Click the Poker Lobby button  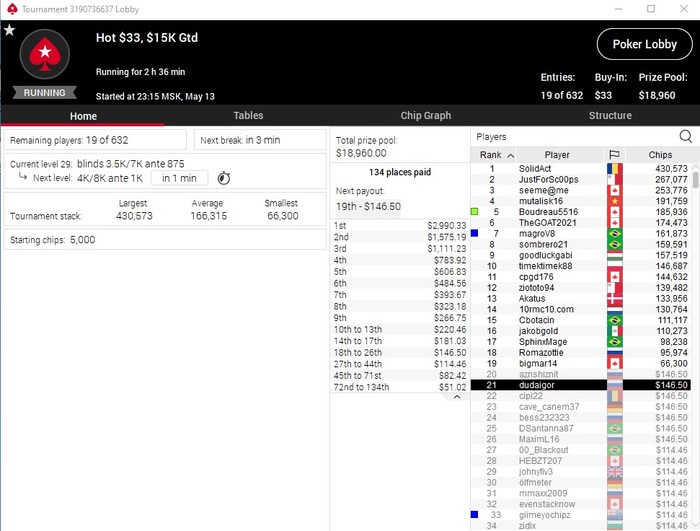pos(645,44)
